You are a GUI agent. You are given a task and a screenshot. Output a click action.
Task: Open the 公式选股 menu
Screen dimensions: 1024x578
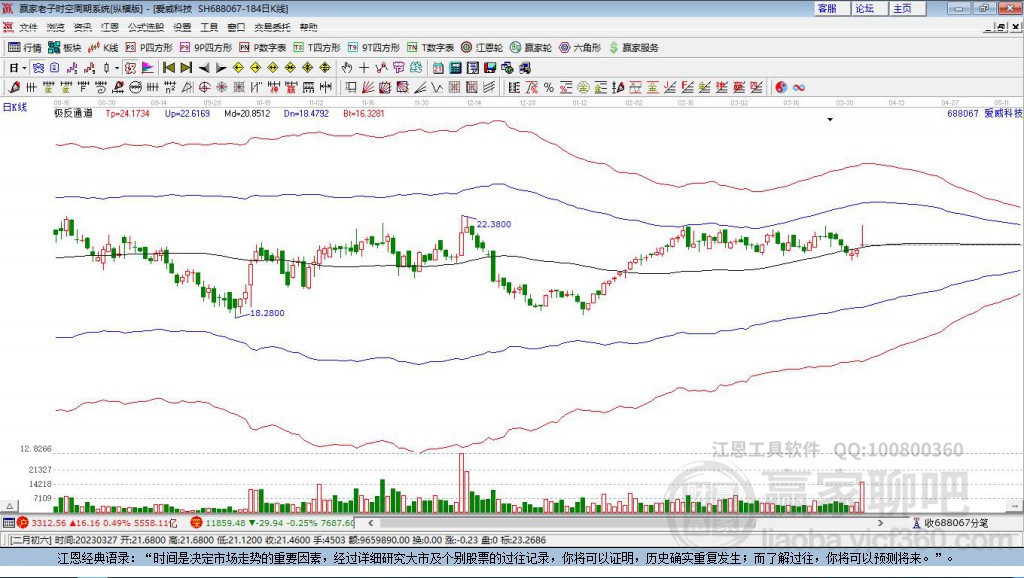coord(146,27)
